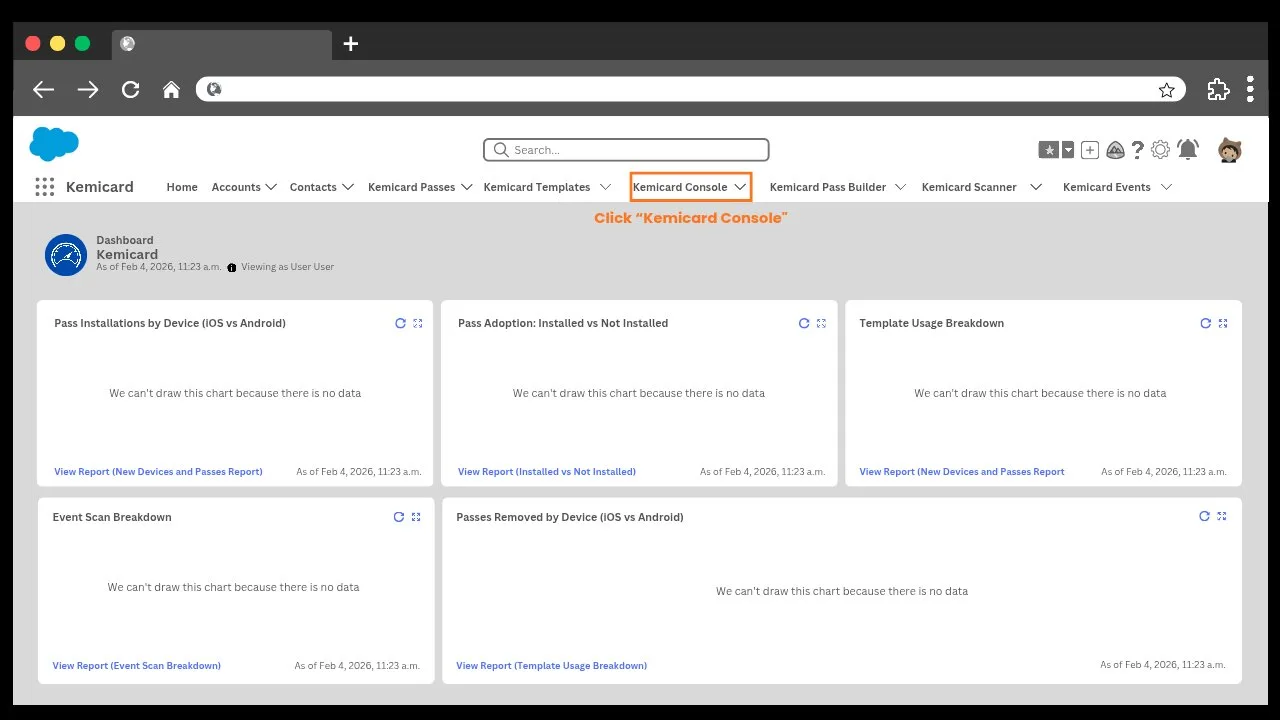View notifications via the bell icon

coord(1188,150)
